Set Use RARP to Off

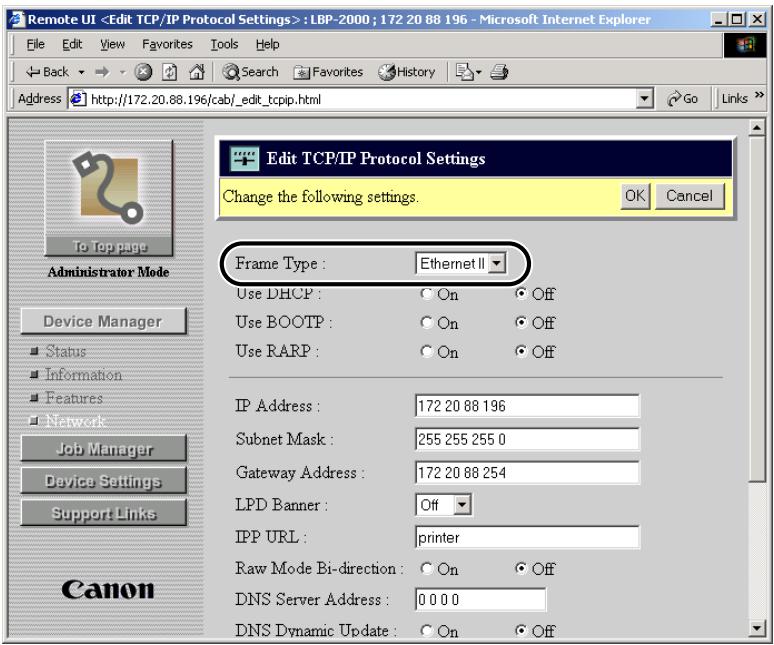click(x=521, y=351)
